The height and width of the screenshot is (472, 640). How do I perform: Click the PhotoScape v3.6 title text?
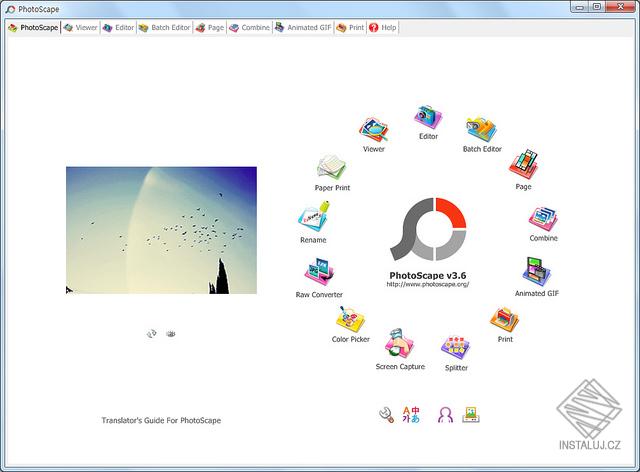click(428, 276)
